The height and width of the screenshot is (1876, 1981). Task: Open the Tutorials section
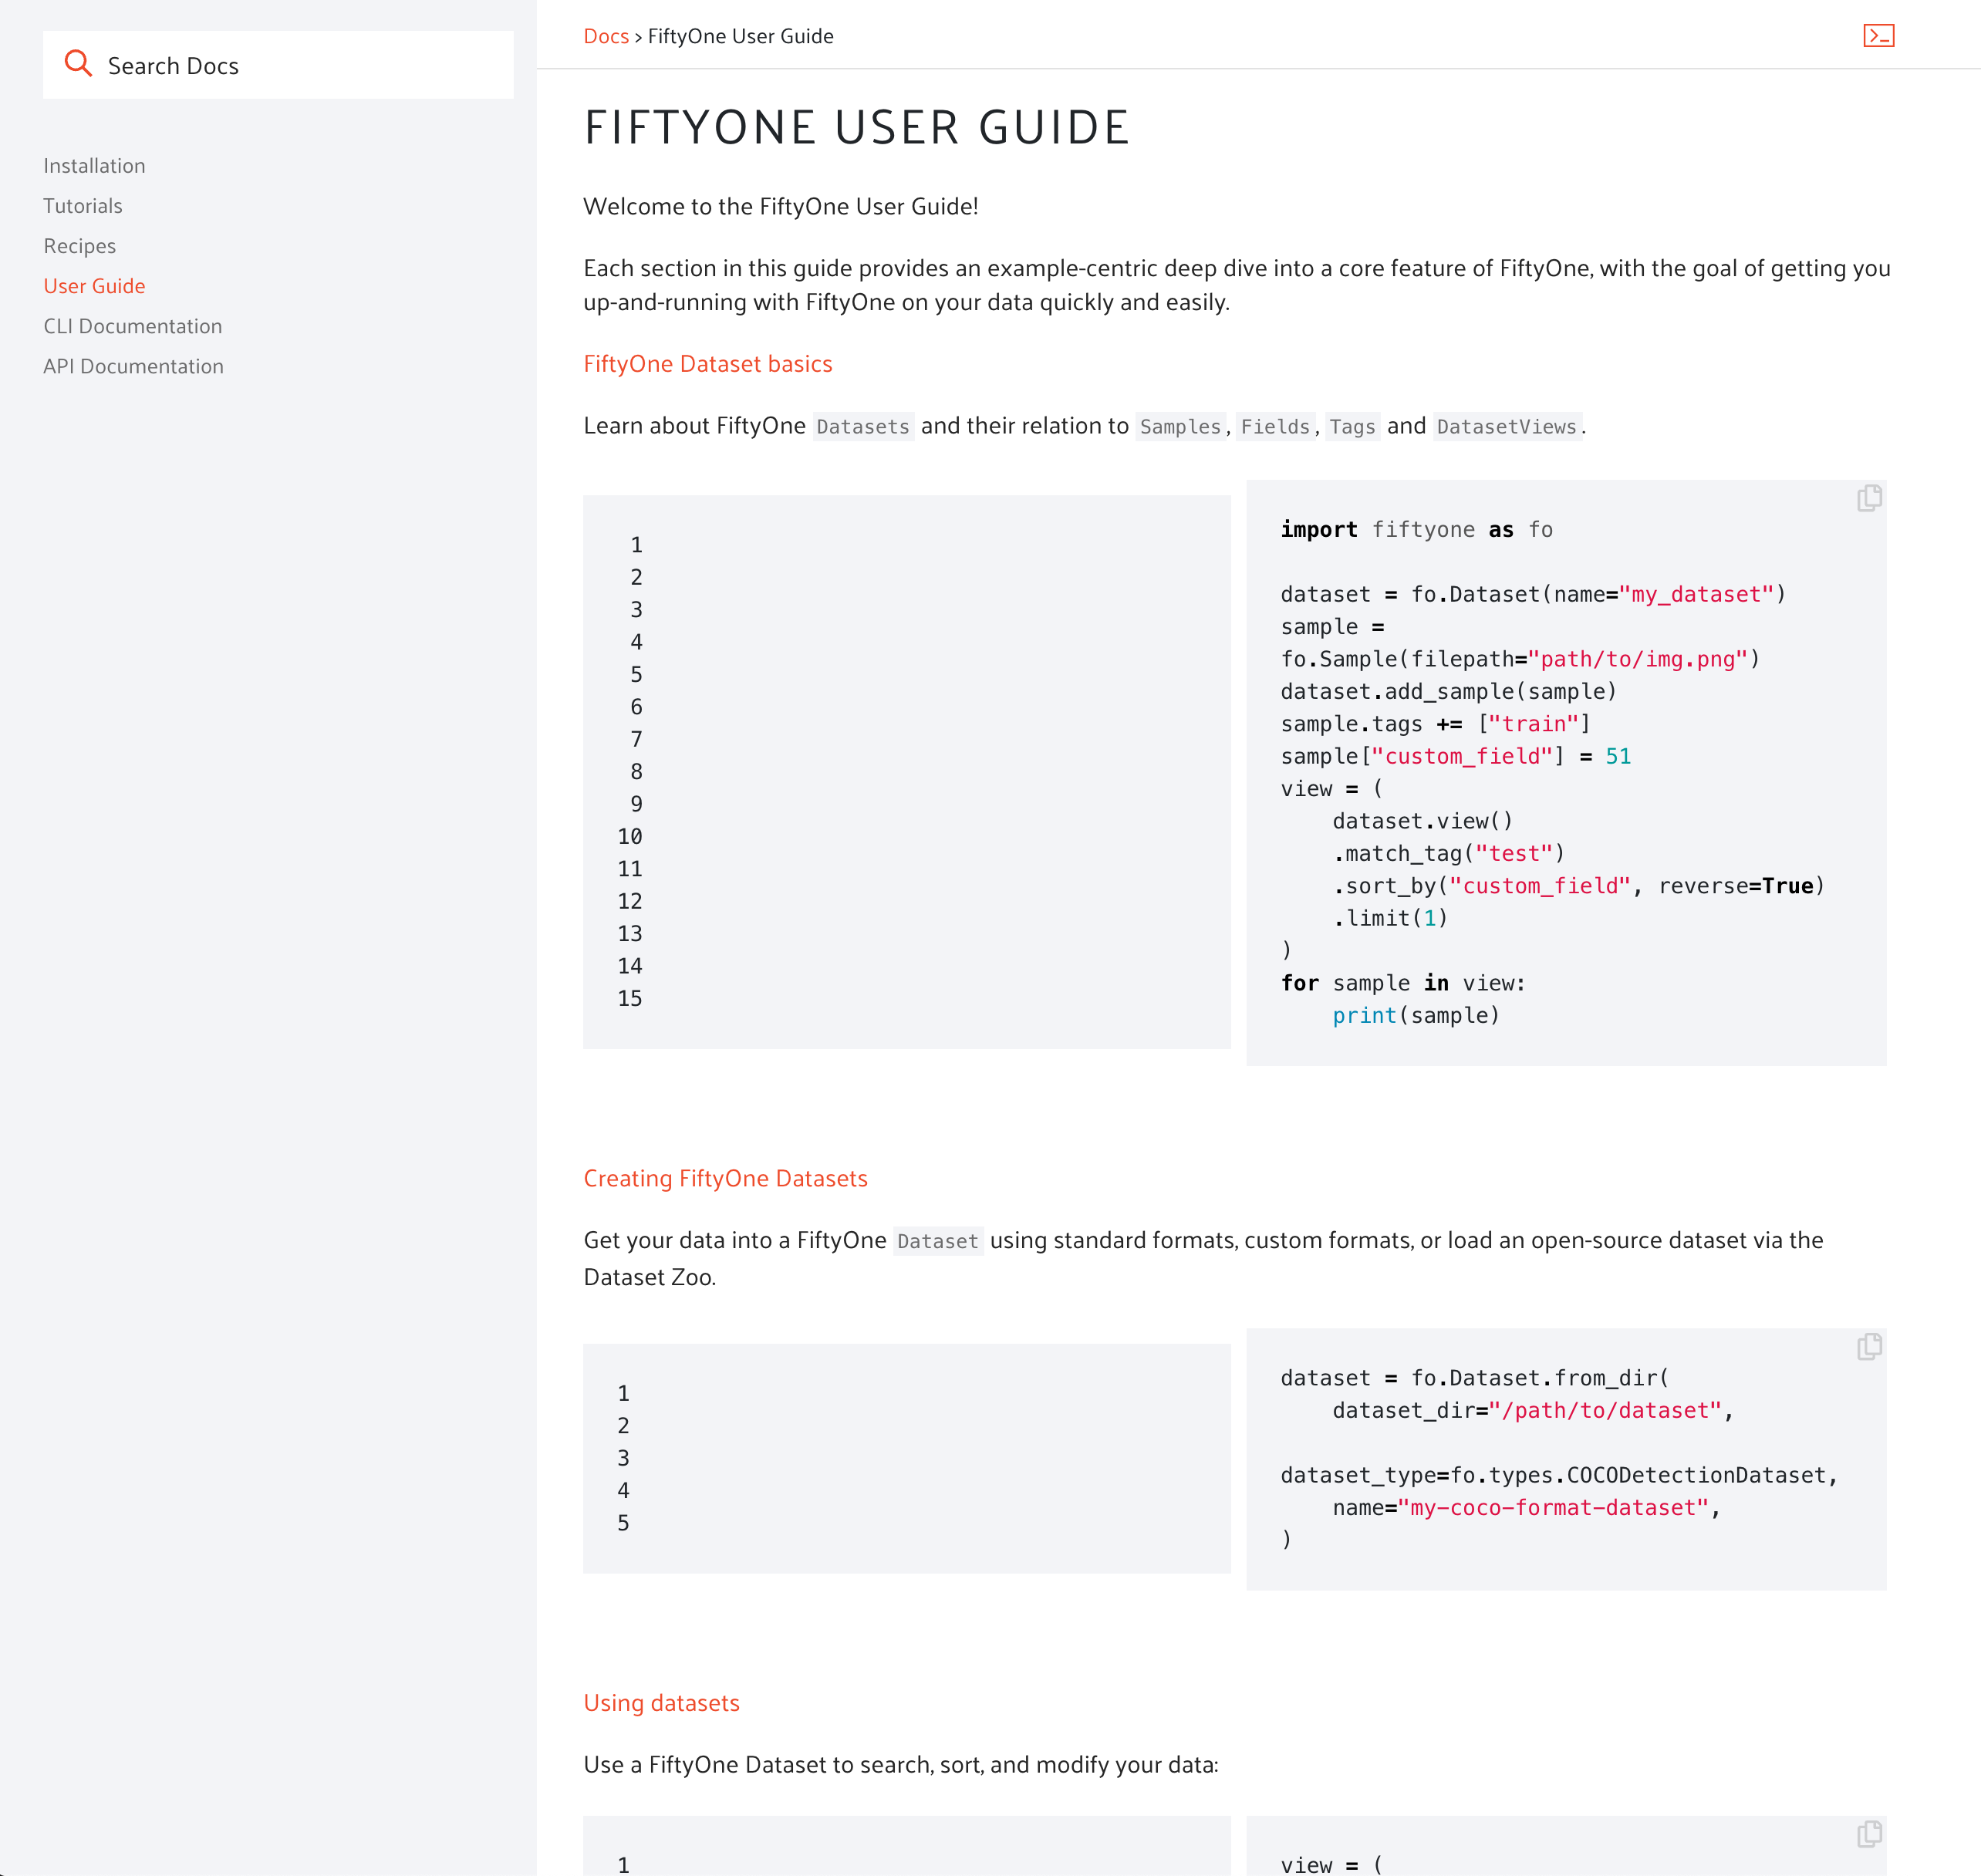point(83,206)
